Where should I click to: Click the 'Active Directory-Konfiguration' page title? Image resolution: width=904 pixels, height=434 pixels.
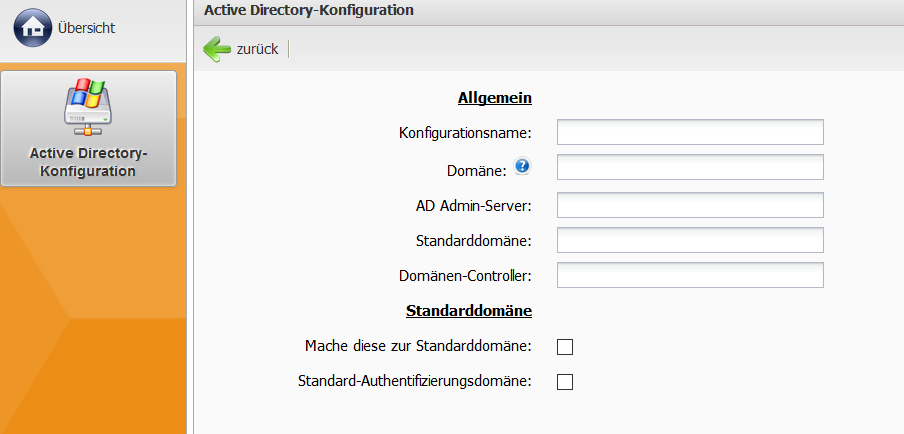tap(309, 10)
